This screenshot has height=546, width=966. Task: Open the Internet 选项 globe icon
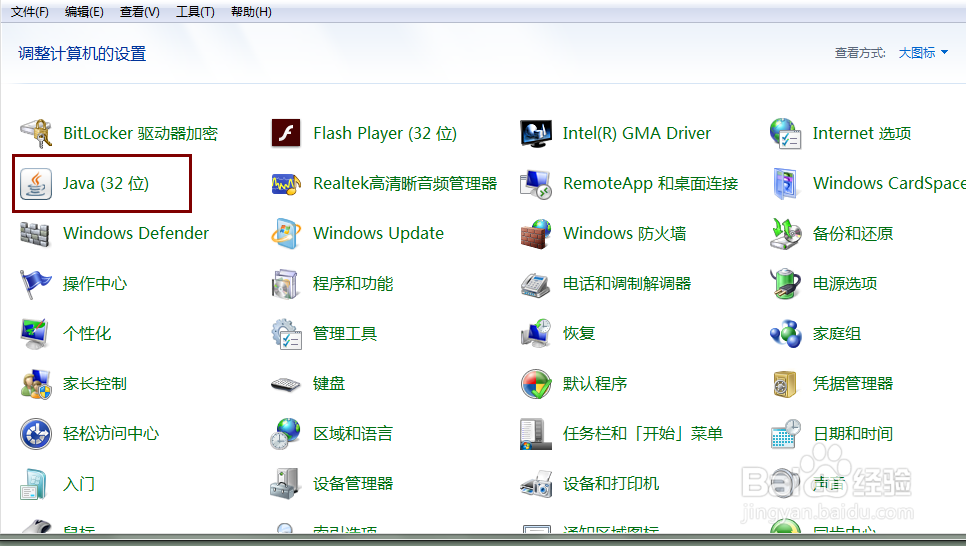pos(785,133)
